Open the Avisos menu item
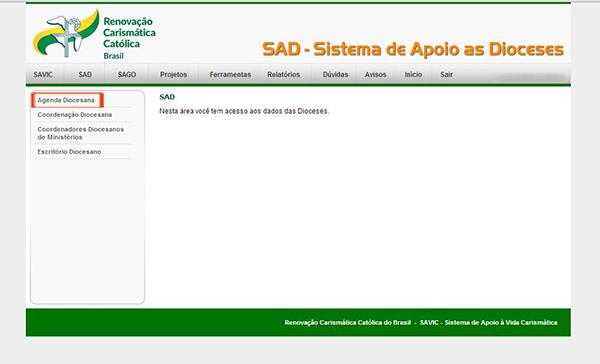 pyautogui.click(x=375, y=75)
